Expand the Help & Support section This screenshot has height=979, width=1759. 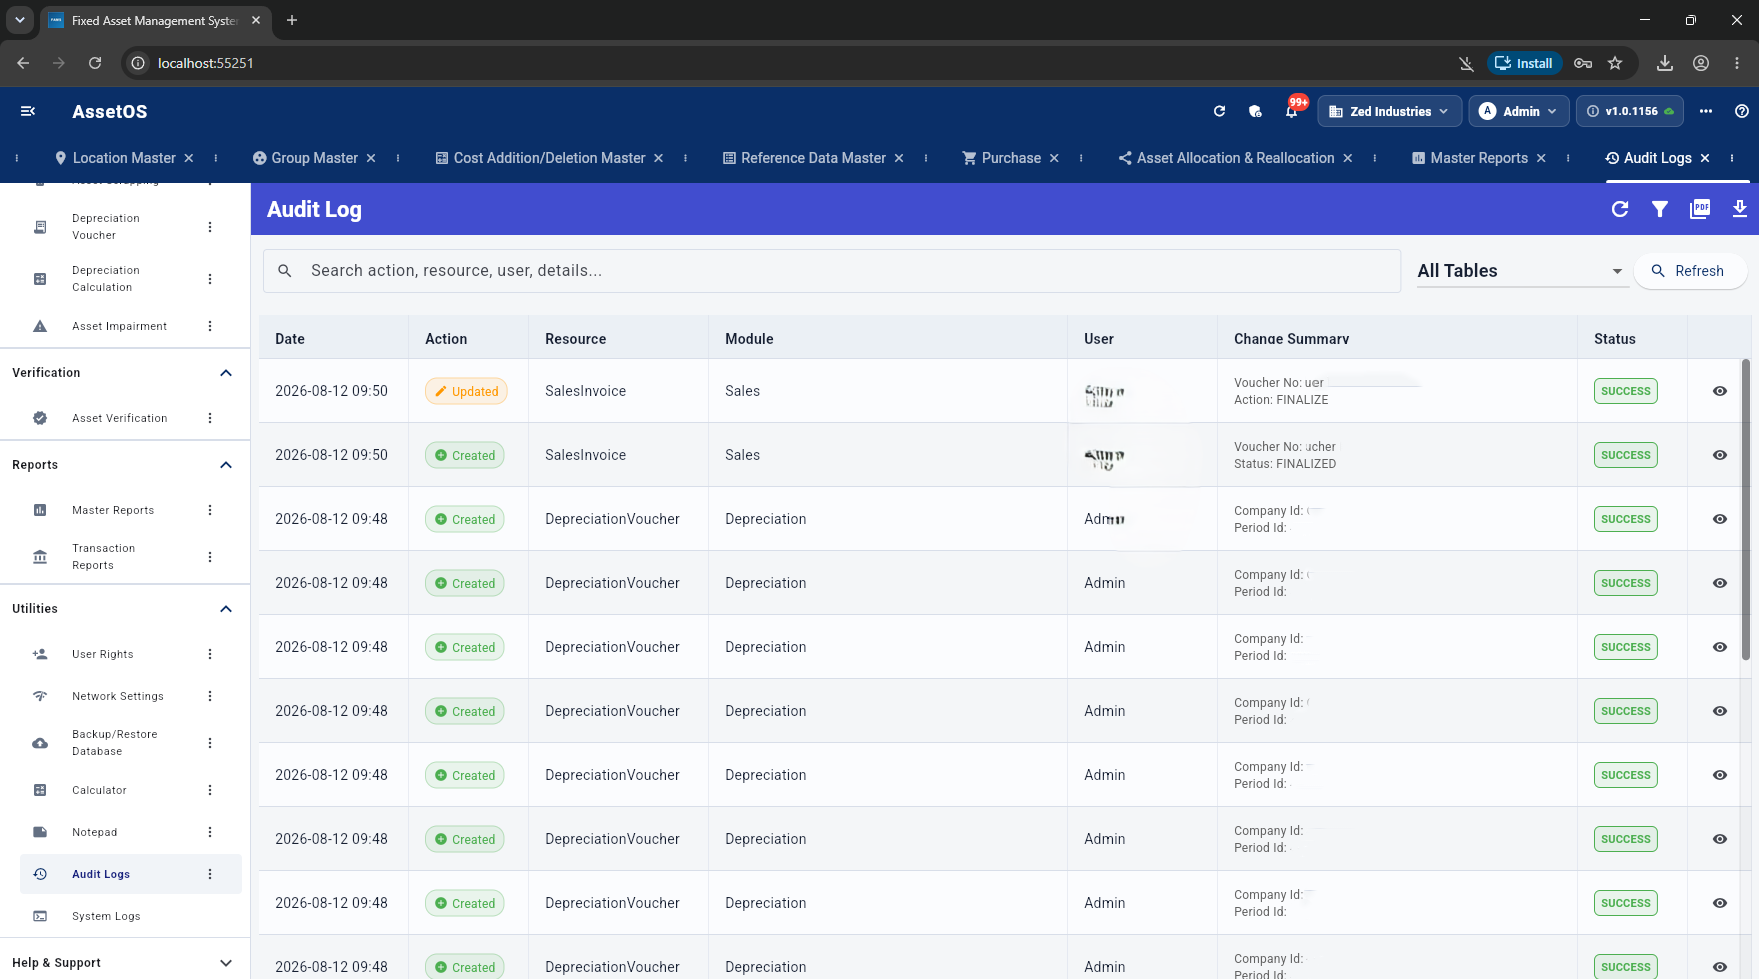[226, 963]
